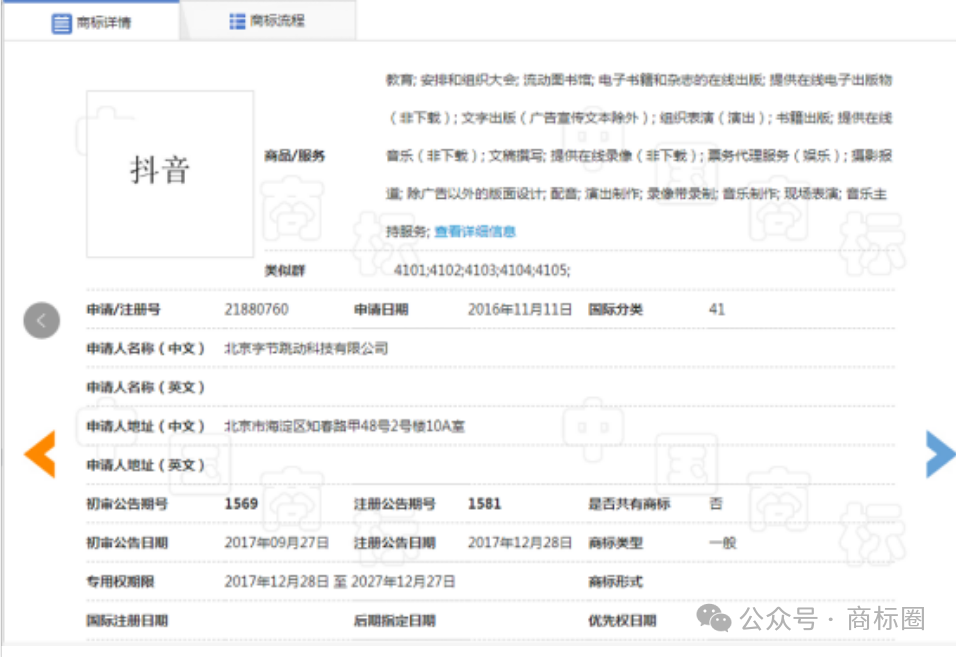This screenshot has height=657, width=956.
Task: Select the exclusive rights period dates
Action: (x=340, y=581)
